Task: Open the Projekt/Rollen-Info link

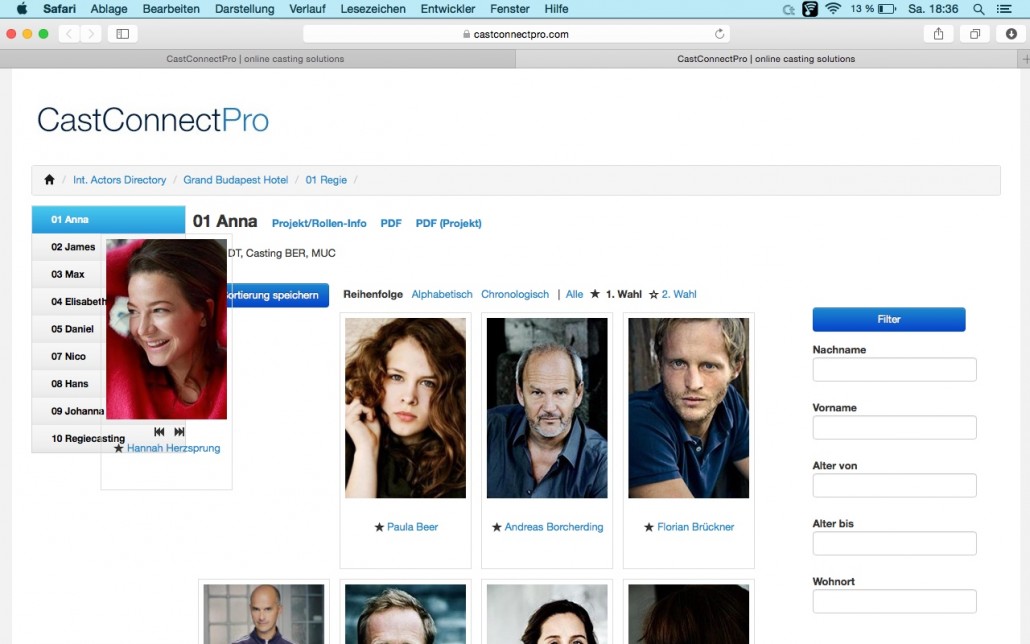Action: 319,223
